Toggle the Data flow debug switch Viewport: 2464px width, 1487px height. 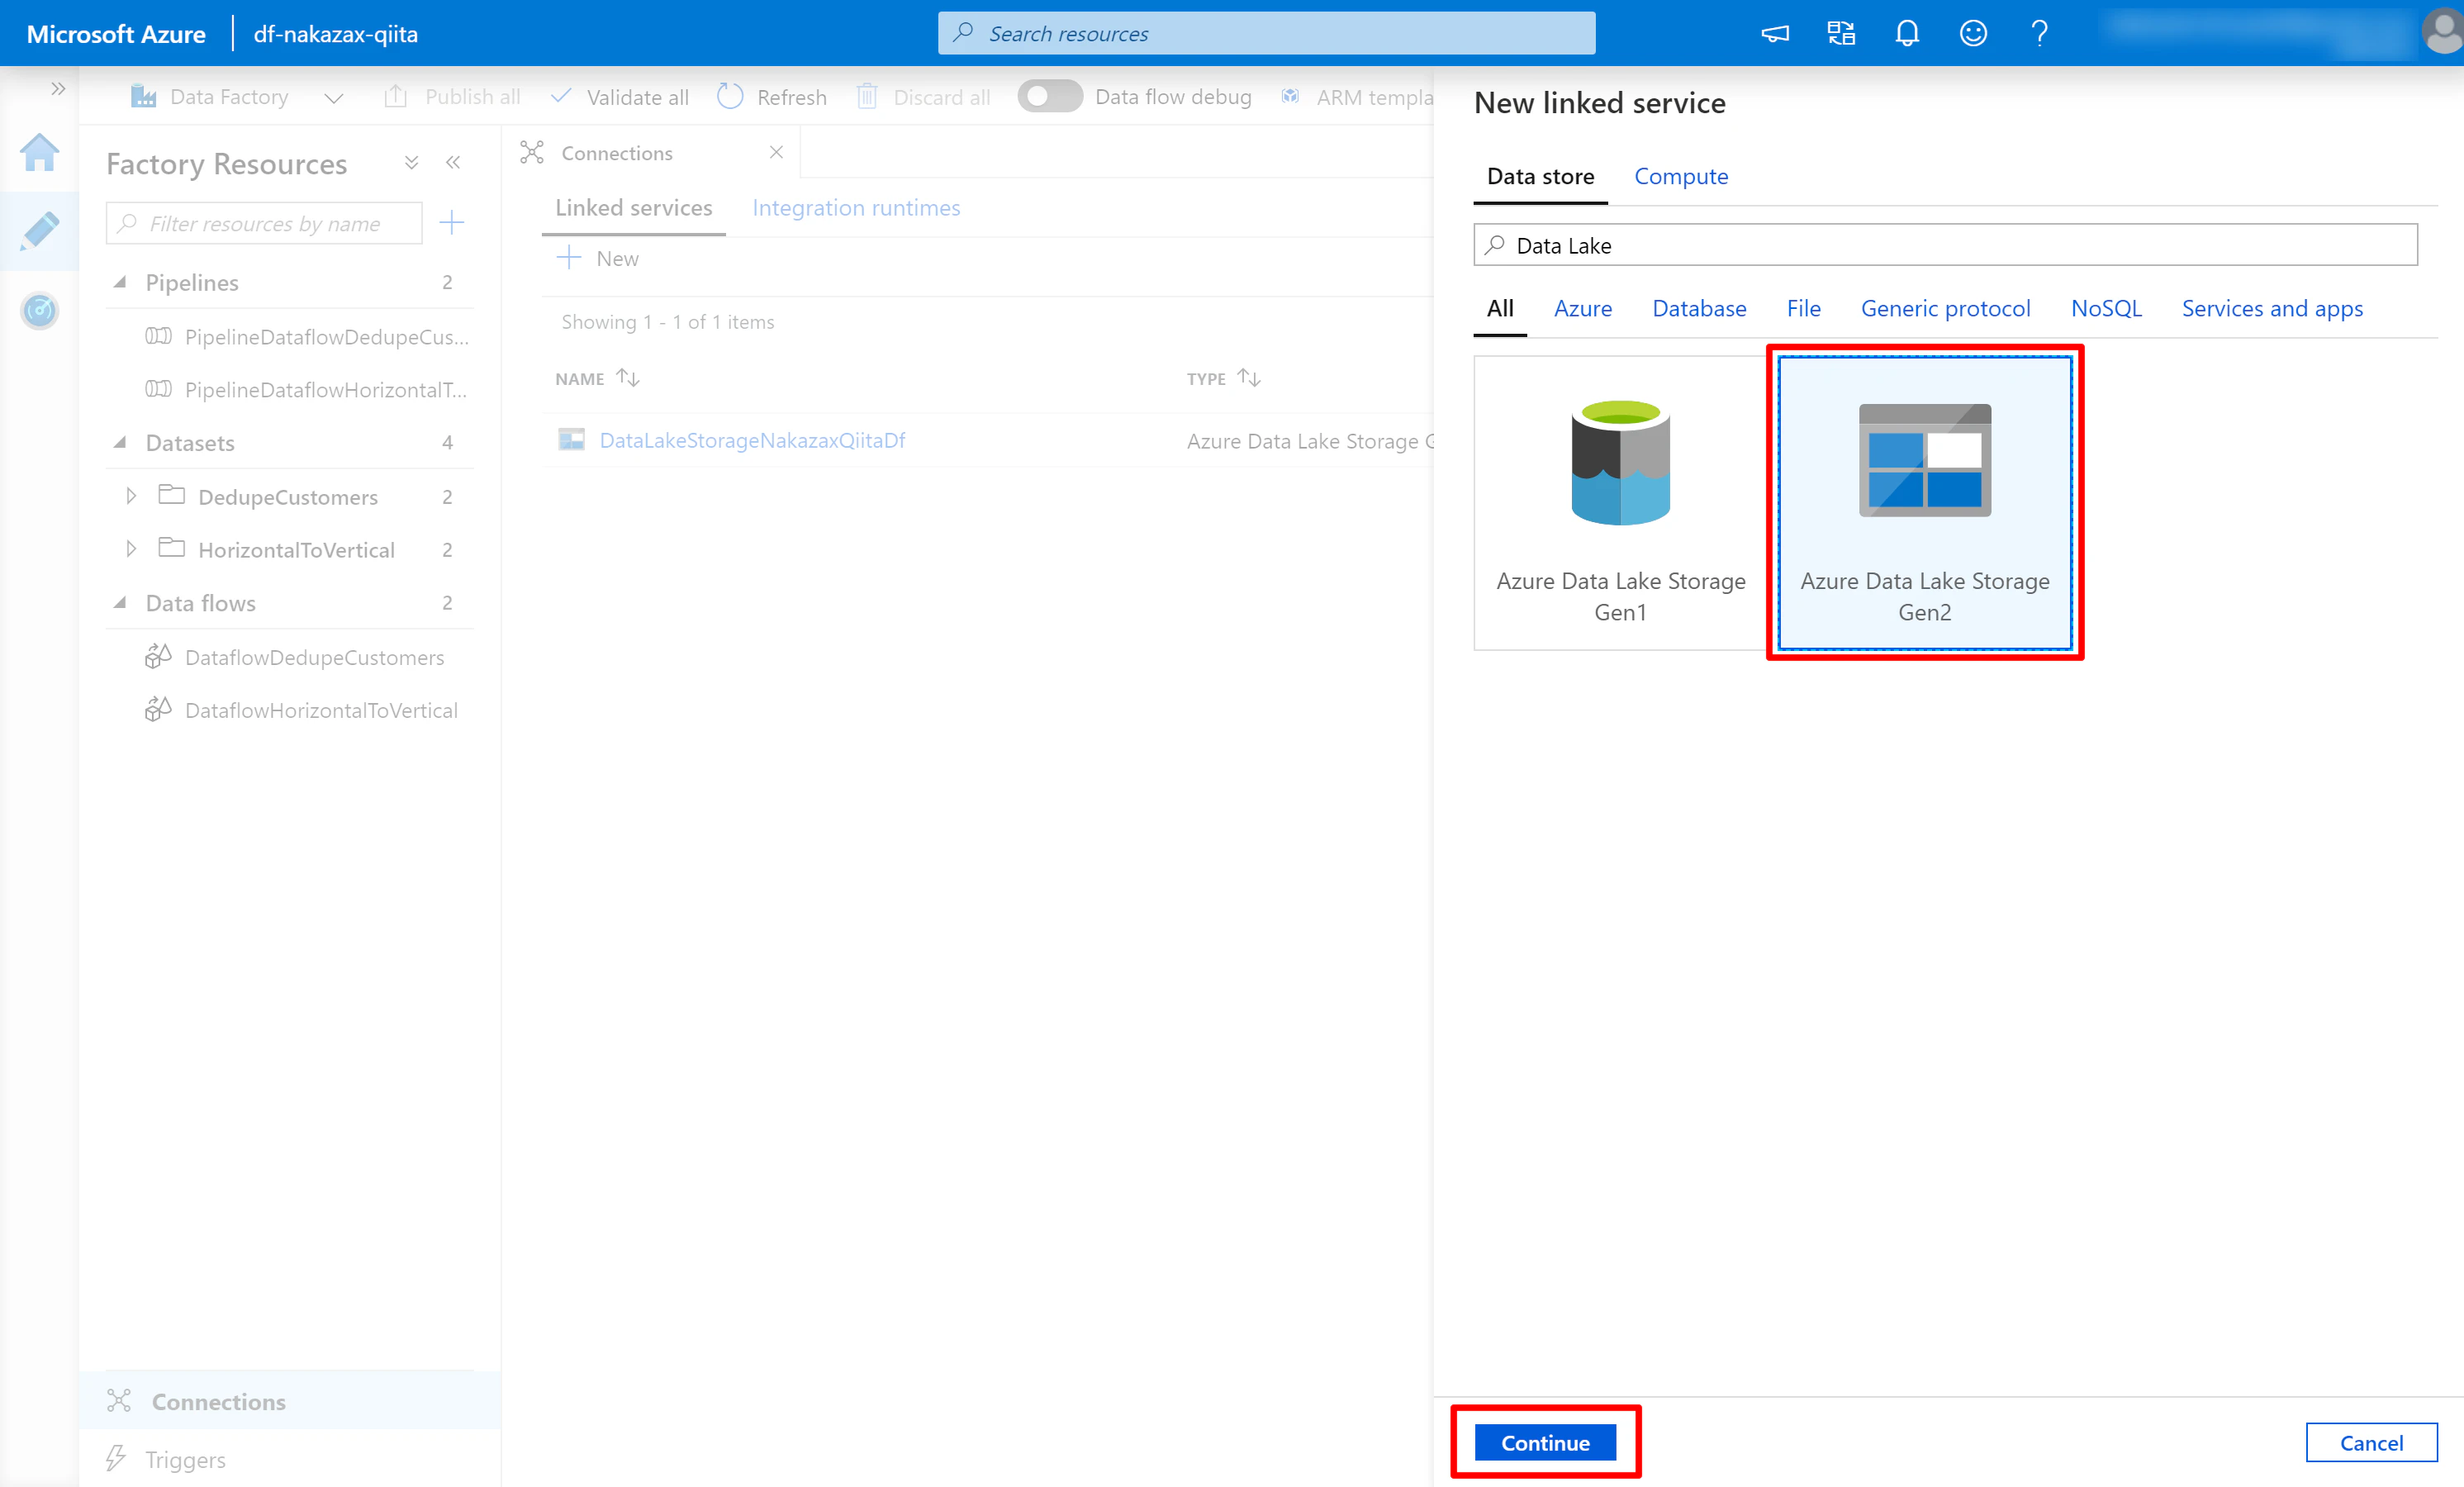(1049, 96)
